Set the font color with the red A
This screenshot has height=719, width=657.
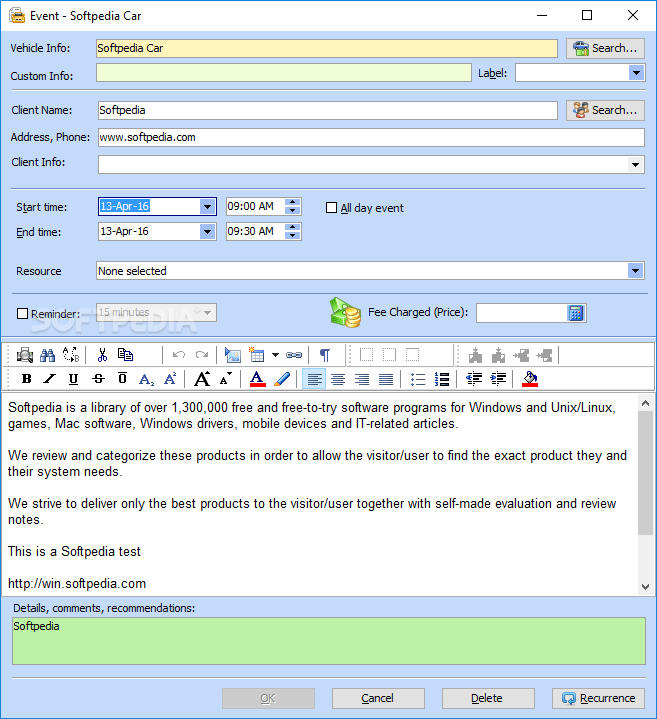pyautogui.click(x=258, y=379)
